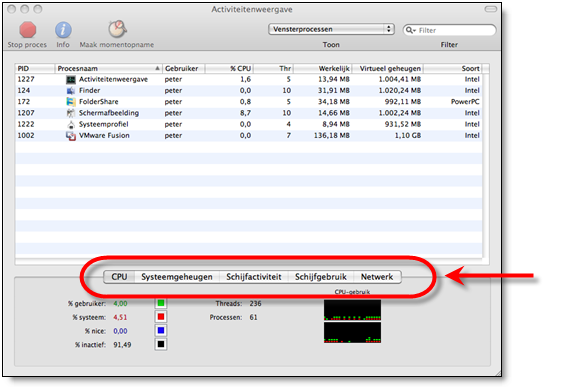Sort by the Procesnaam column header
Image resolution: width=564 pixels, height=389 pixels.
point(108,68)
